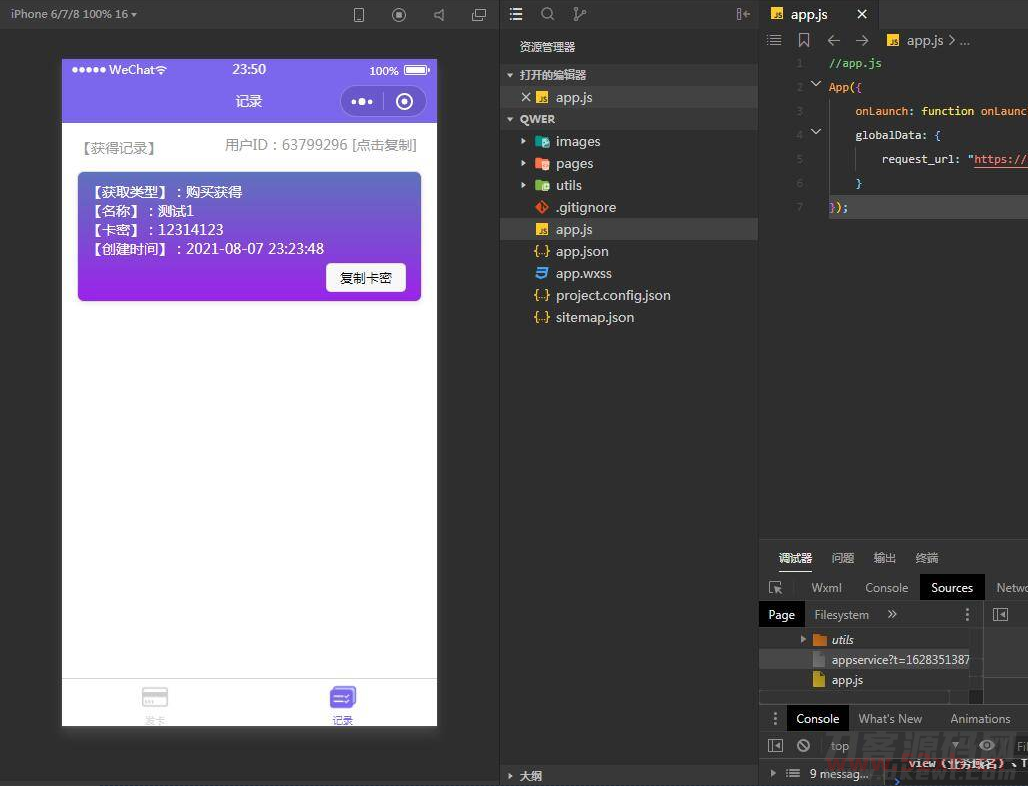Open the version control branch icon

[578, 14]
